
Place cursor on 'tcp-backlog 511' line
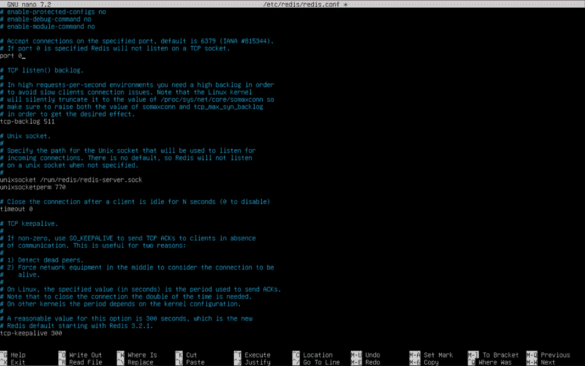[27, 121]
